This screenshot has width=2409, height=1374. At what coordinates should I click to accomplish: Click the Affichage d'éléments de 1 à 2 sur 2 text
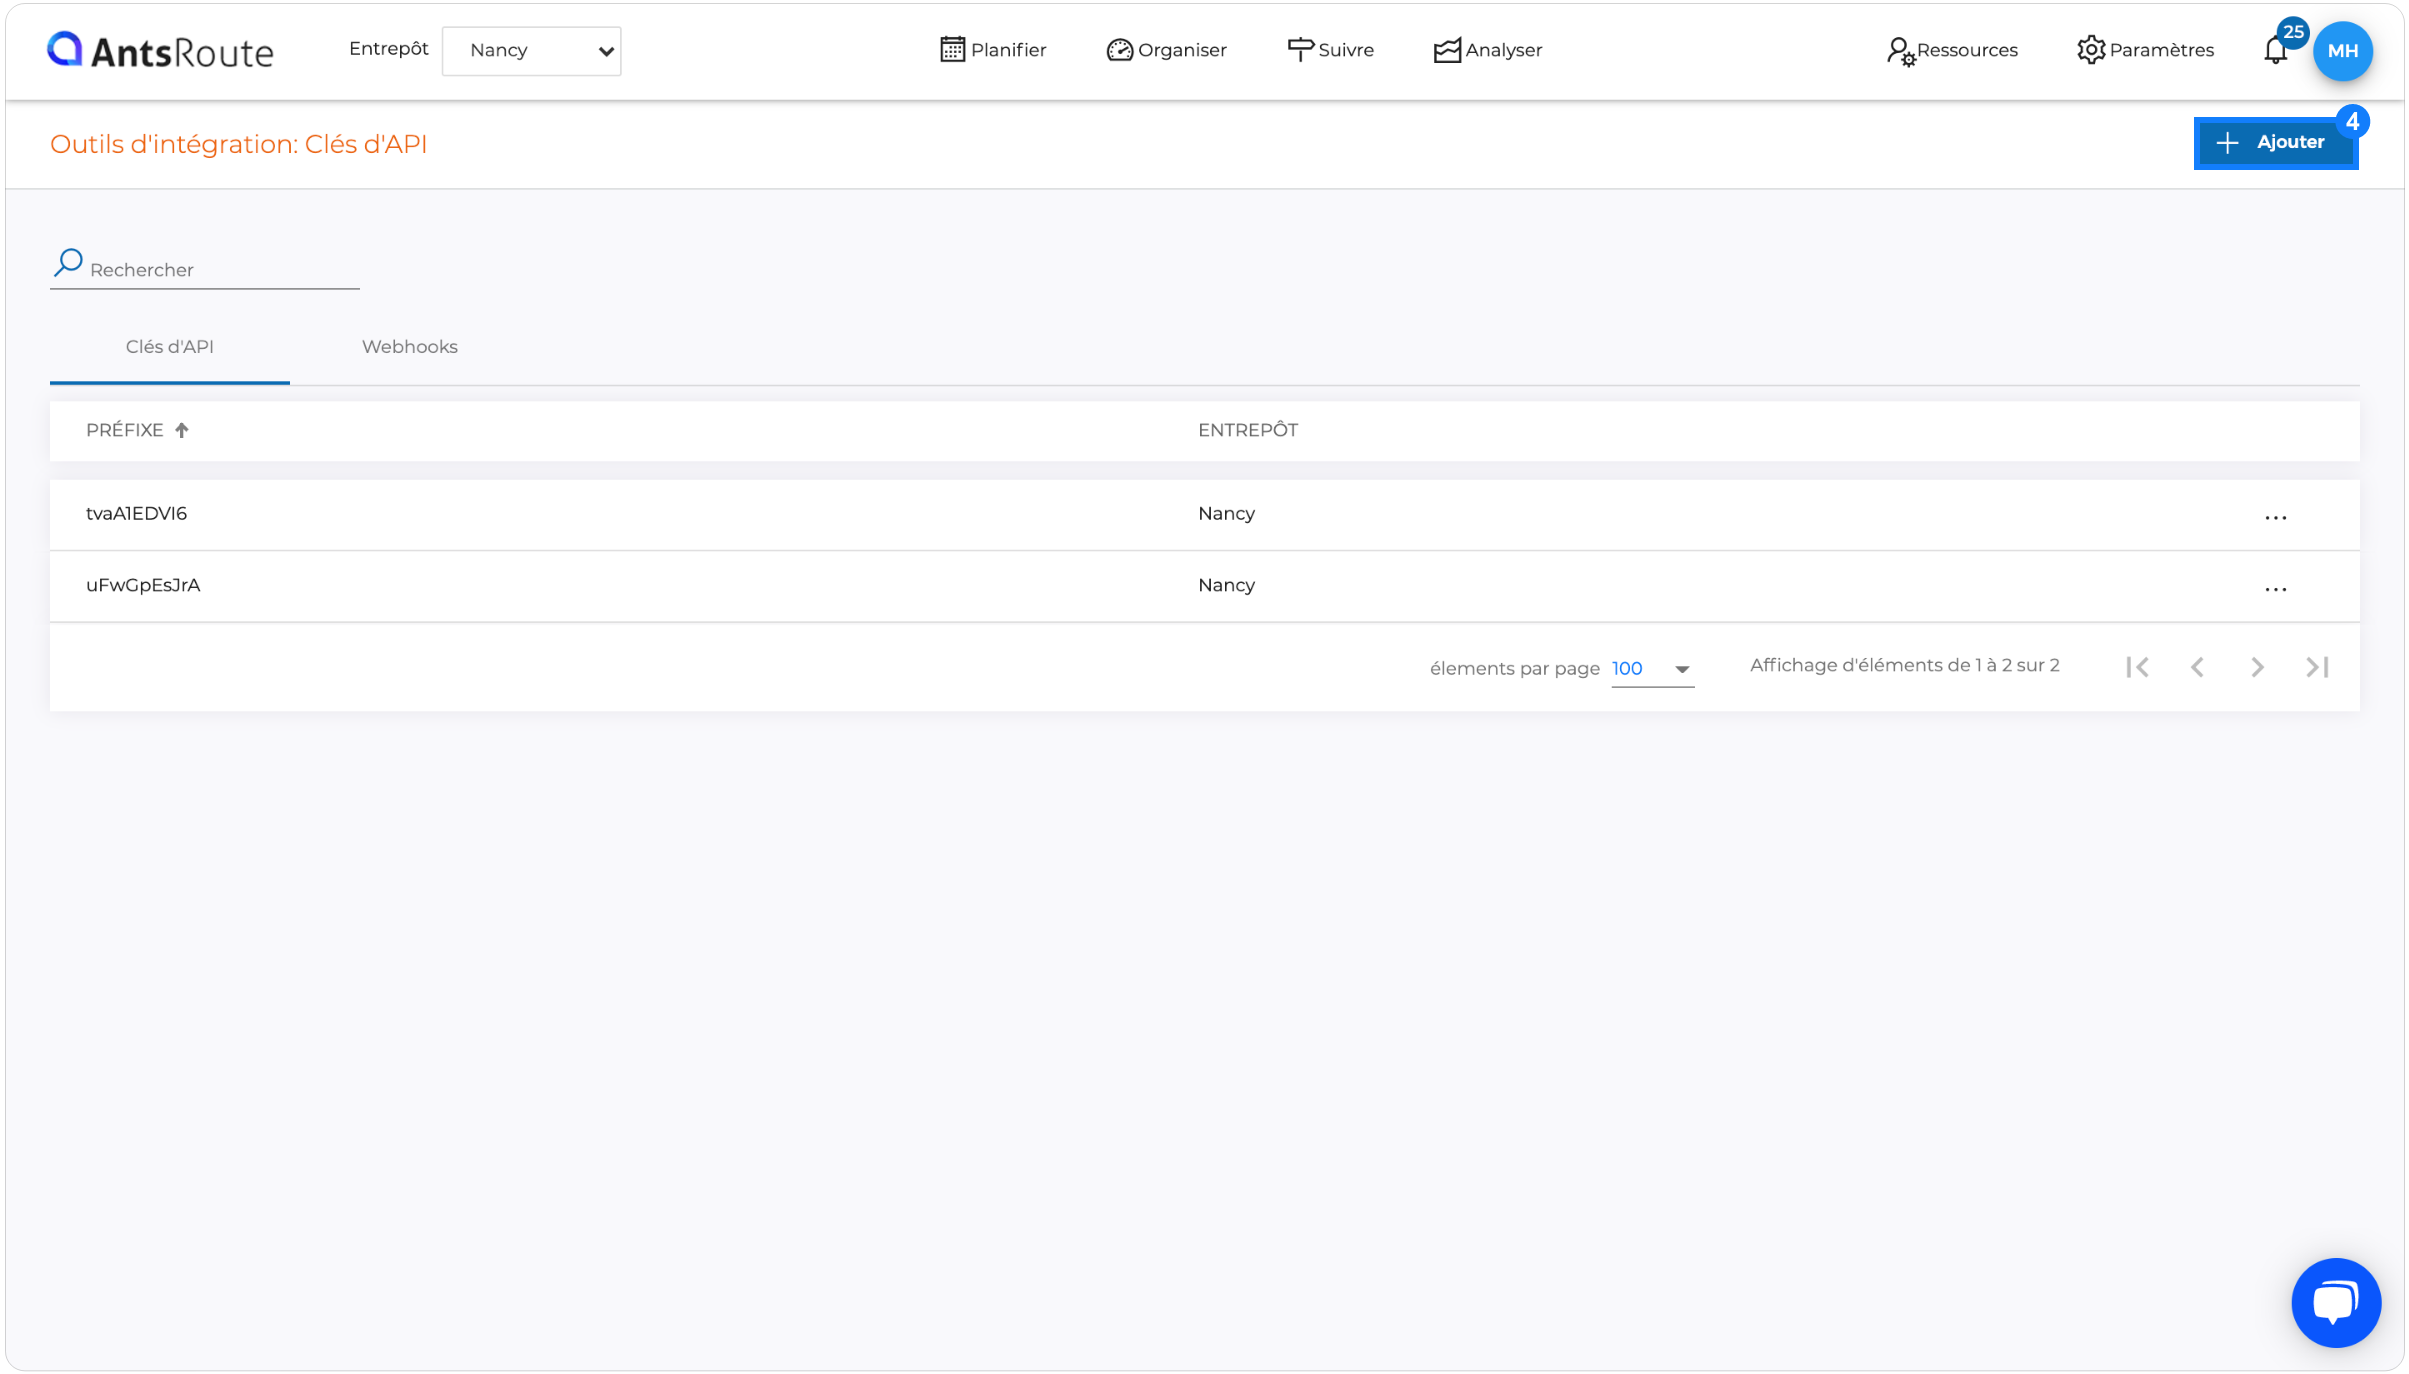(1905, 666)
